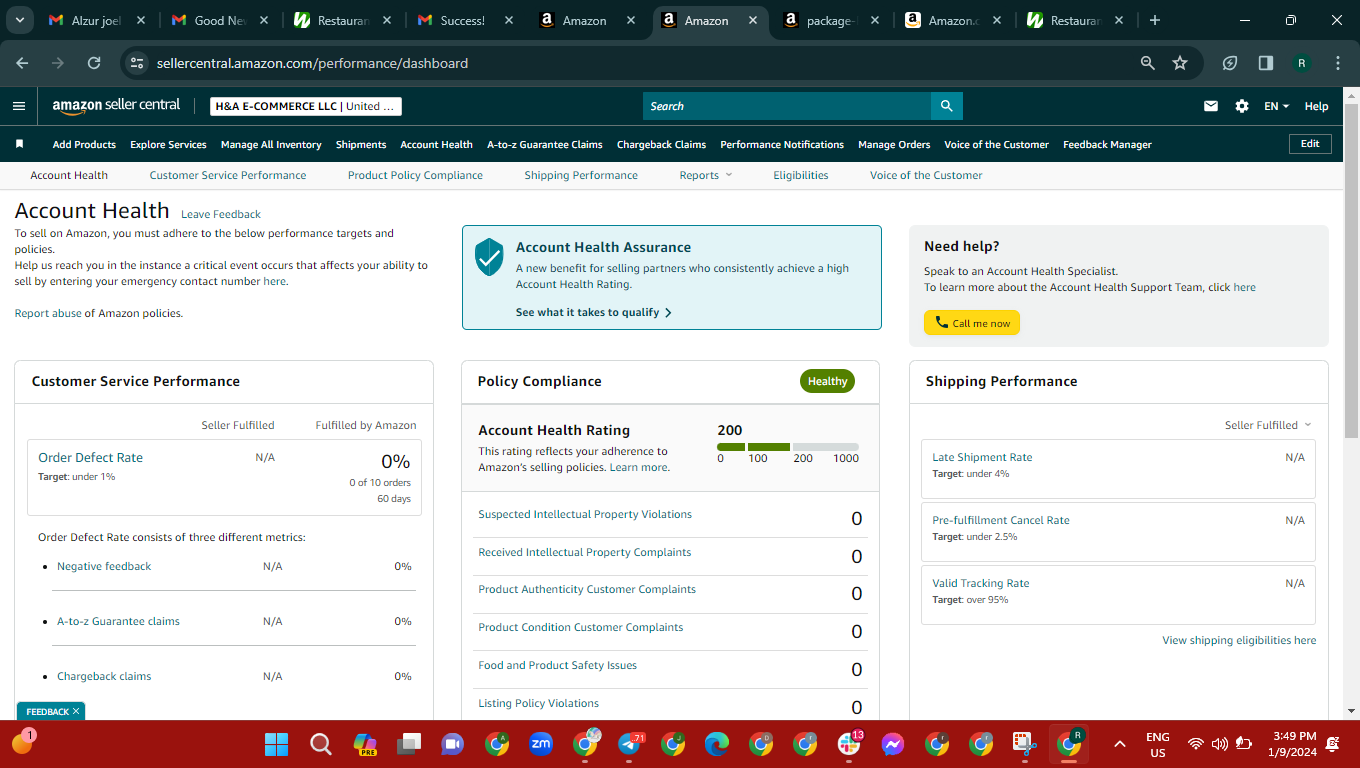The image size is (1360, 768).
Task: Open the Chrome tab search chevron
Action: pos(20,20)
